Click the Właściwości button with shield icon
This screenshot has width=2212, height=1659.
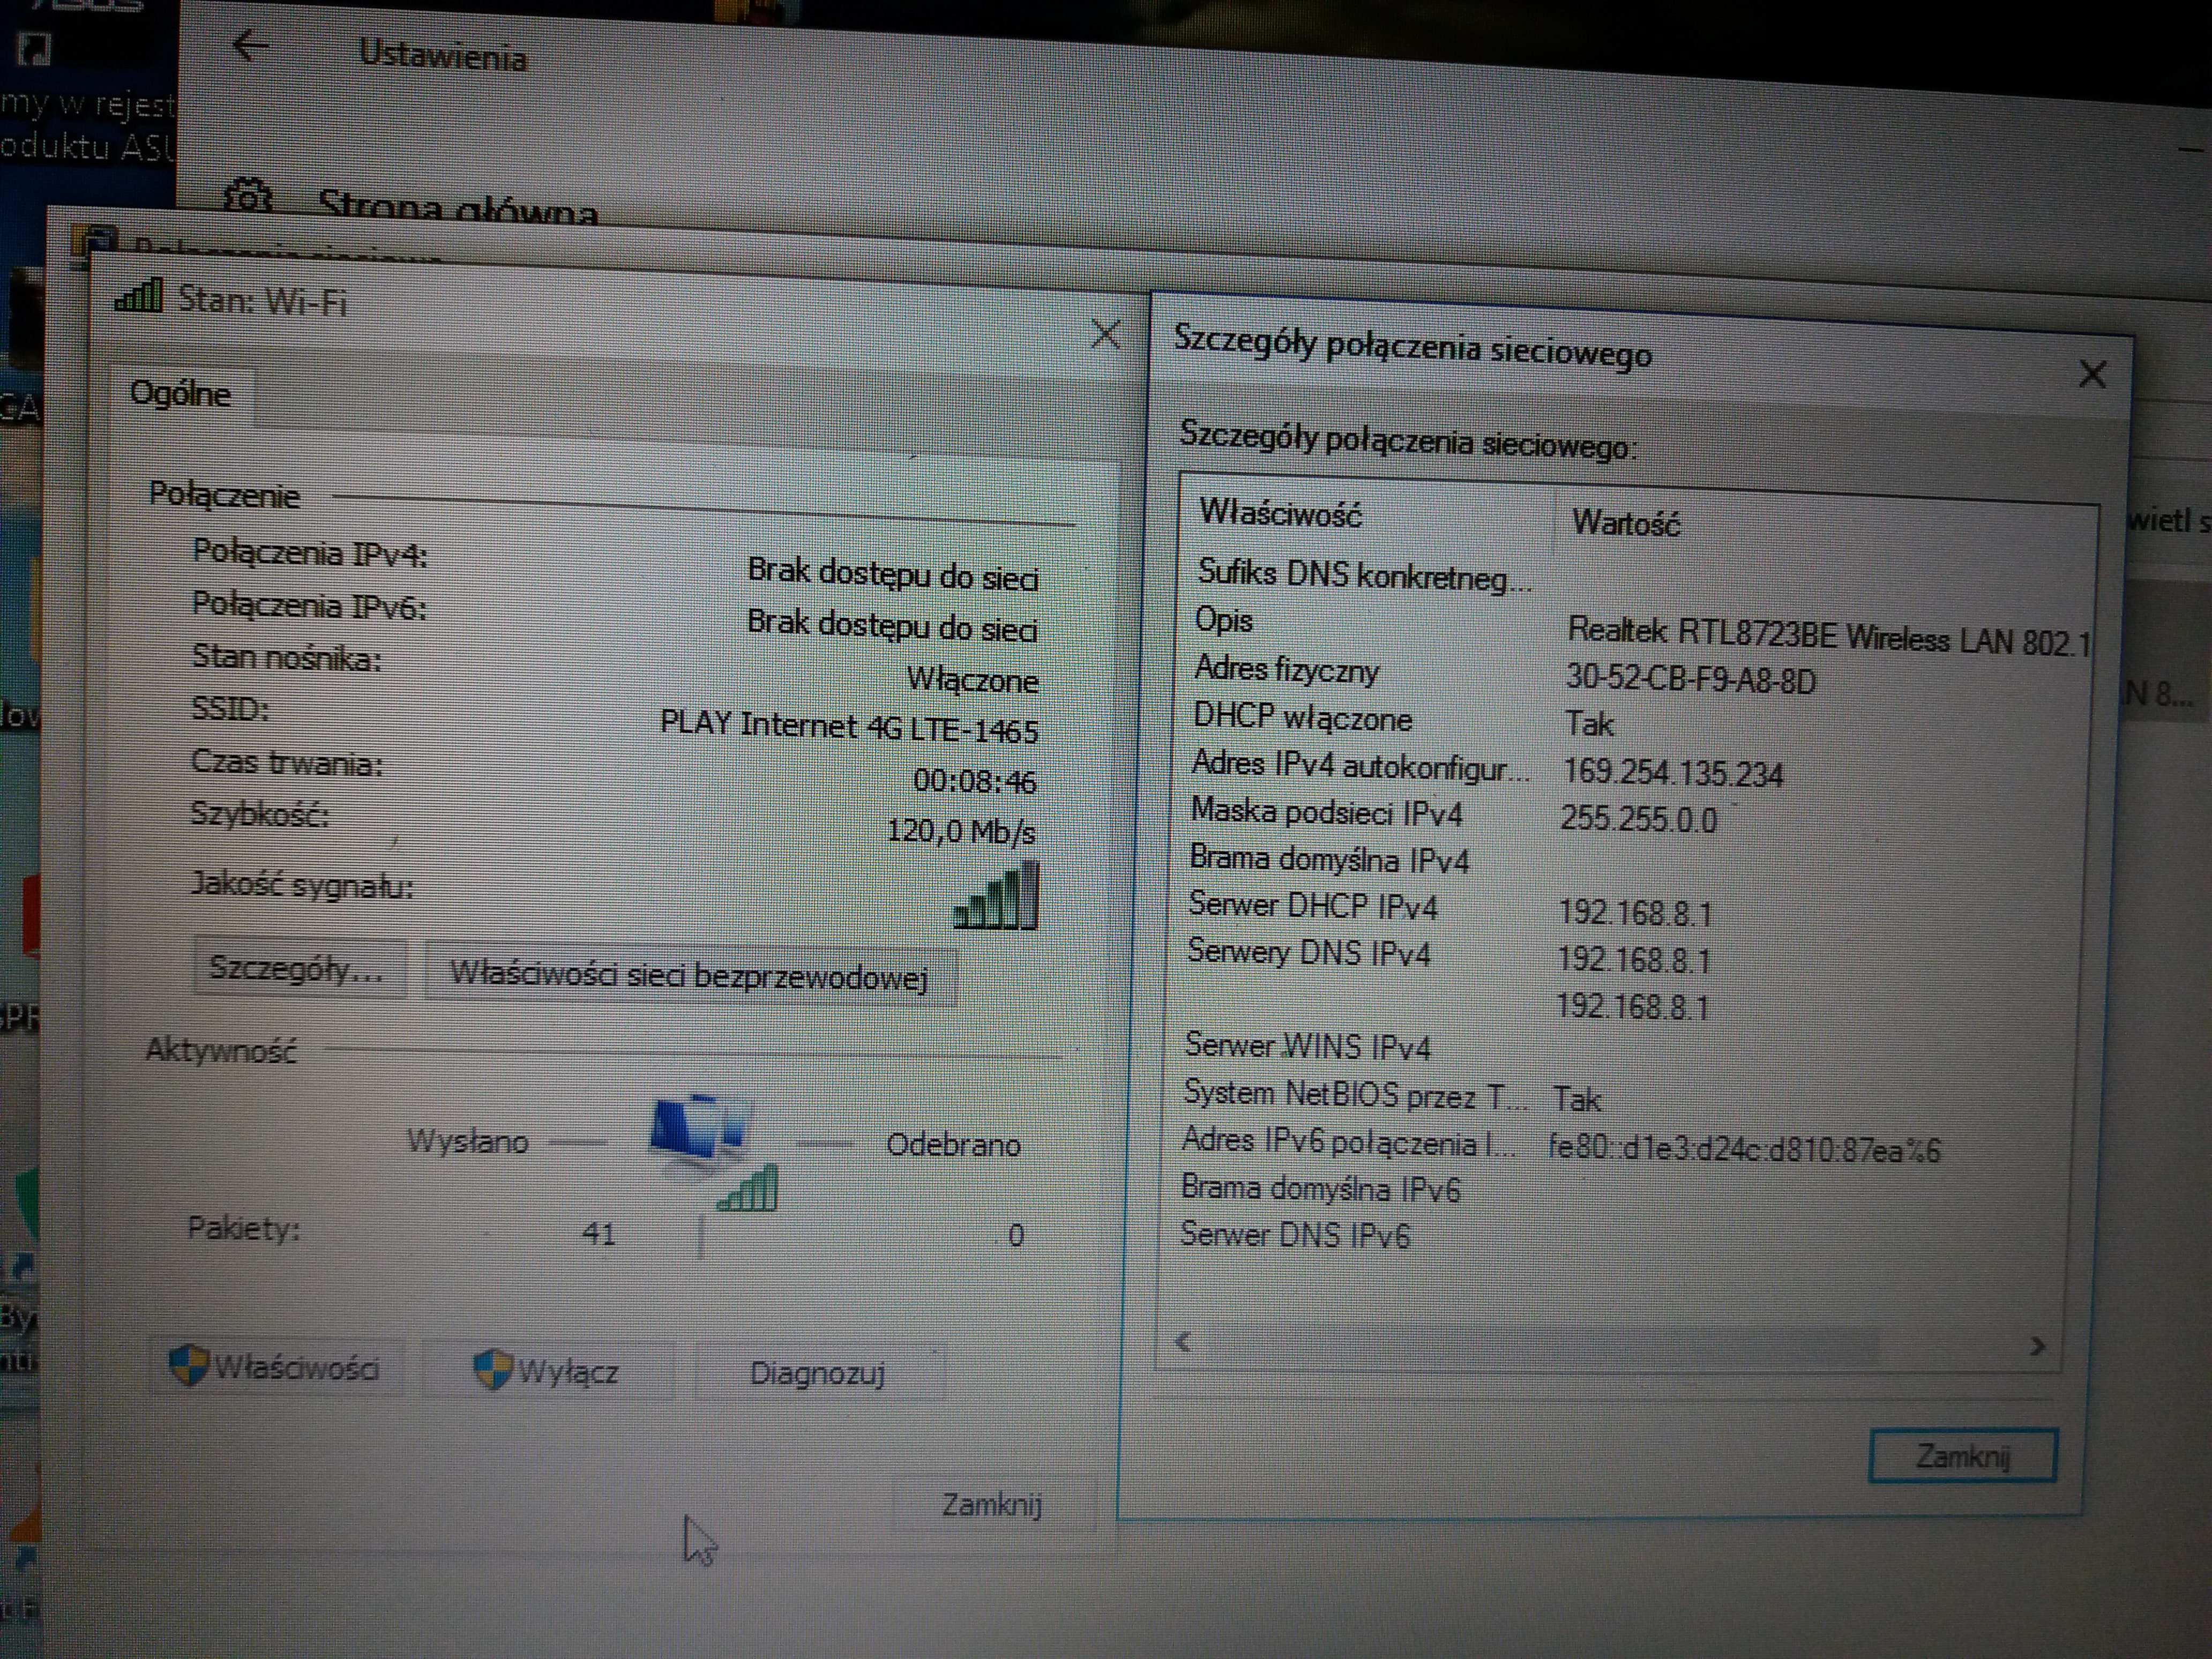coord(276,1367)
